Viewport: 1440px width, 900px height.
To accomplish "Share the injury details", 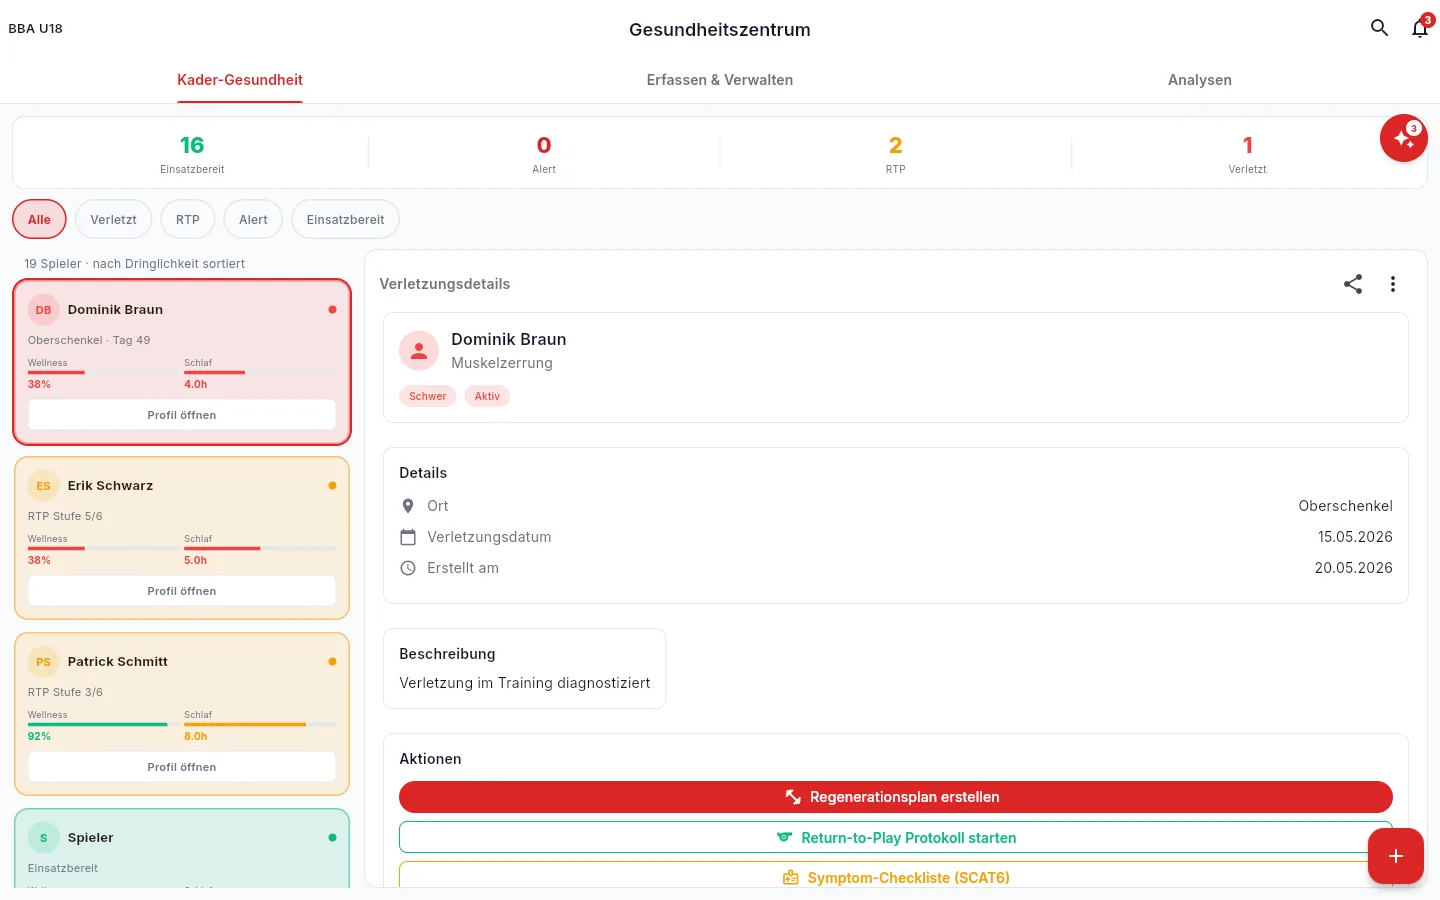I will click(x=1353, y=284).
